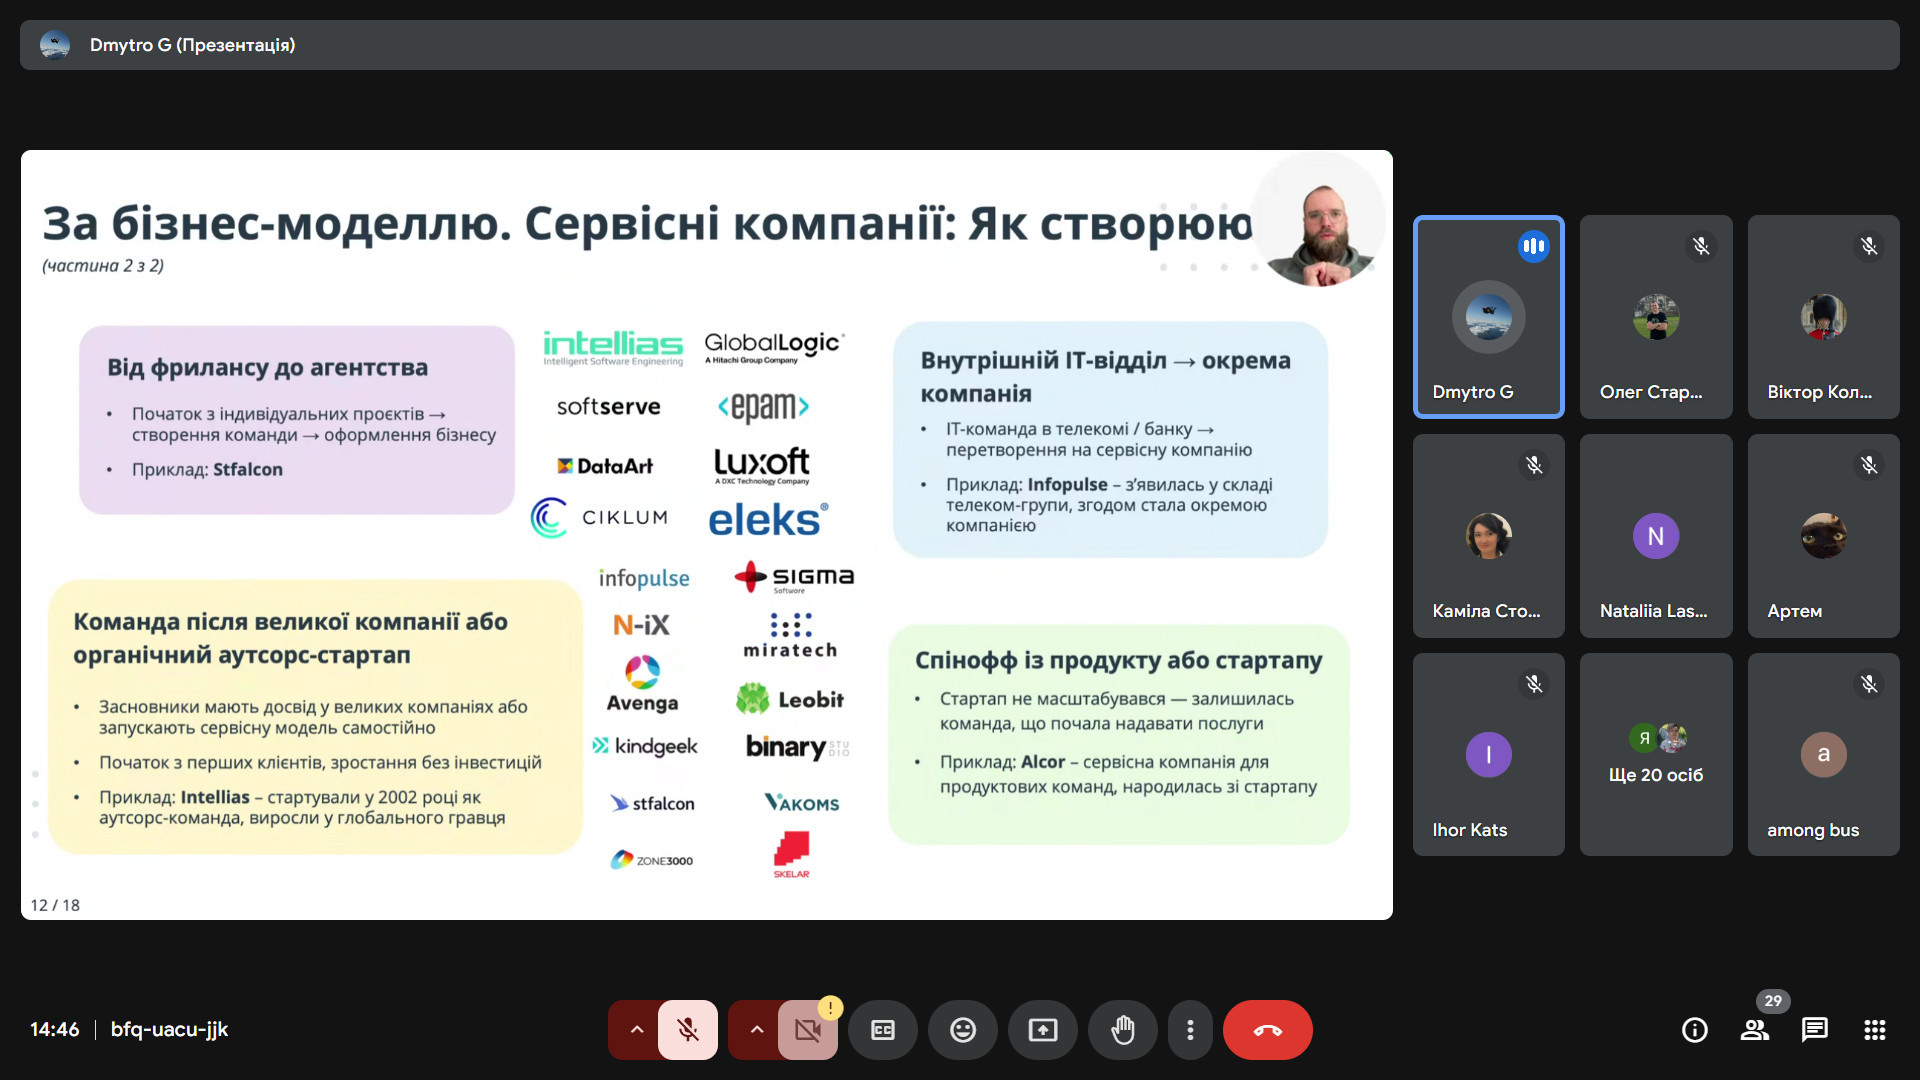Viewport: 1920px width, 1080px height.
Task: Toggle closed captions
Action: [x=883, y=1030]
